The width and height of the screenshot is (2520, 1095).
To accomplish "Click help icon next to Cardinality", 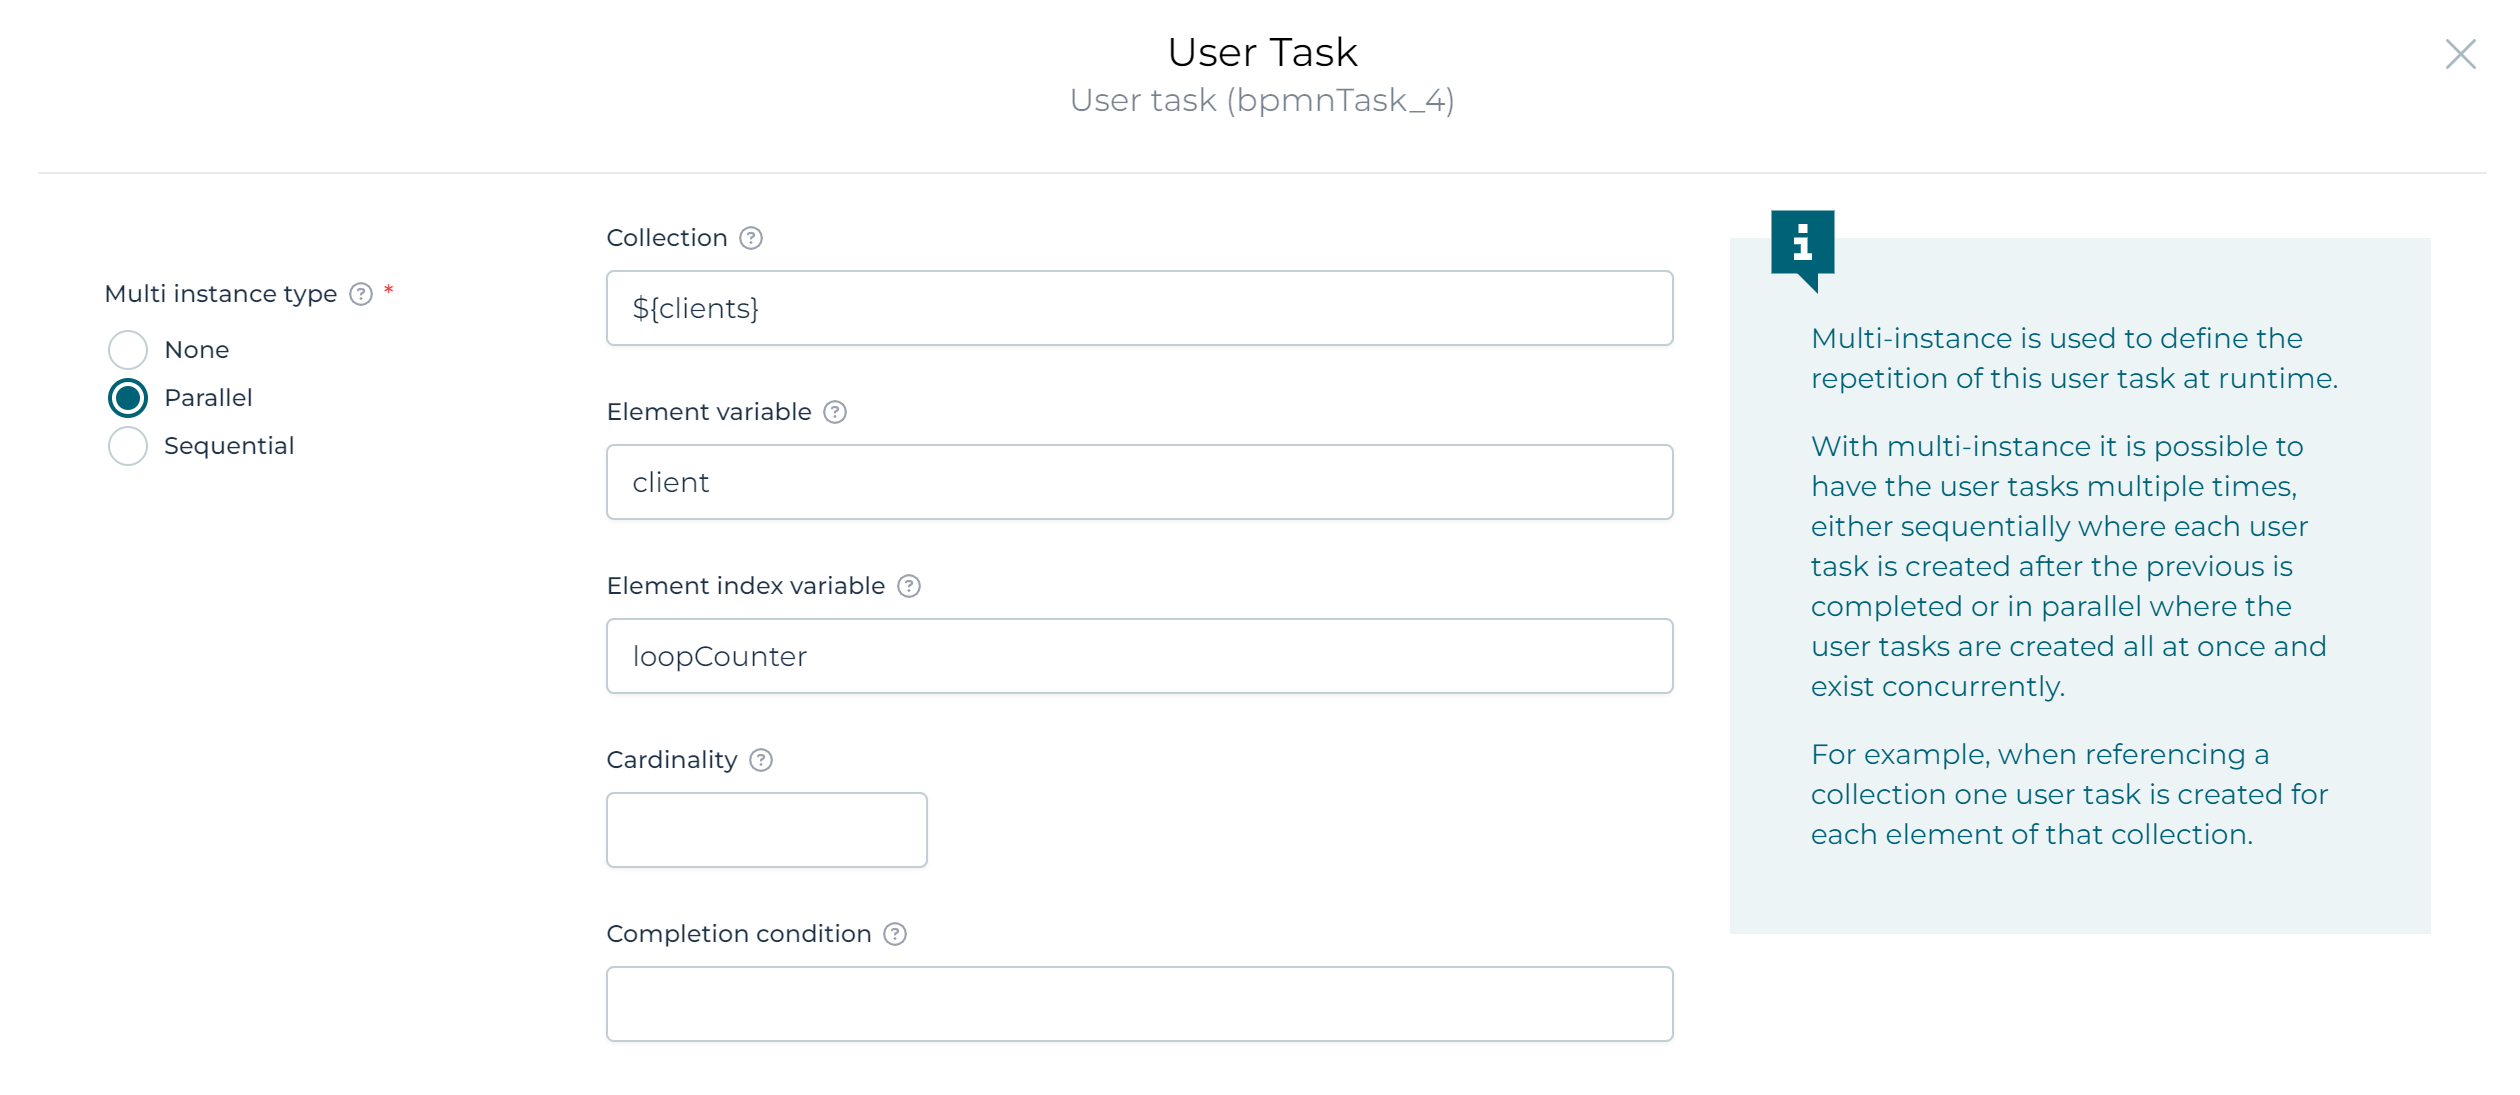I will click(x=760, y=760).
